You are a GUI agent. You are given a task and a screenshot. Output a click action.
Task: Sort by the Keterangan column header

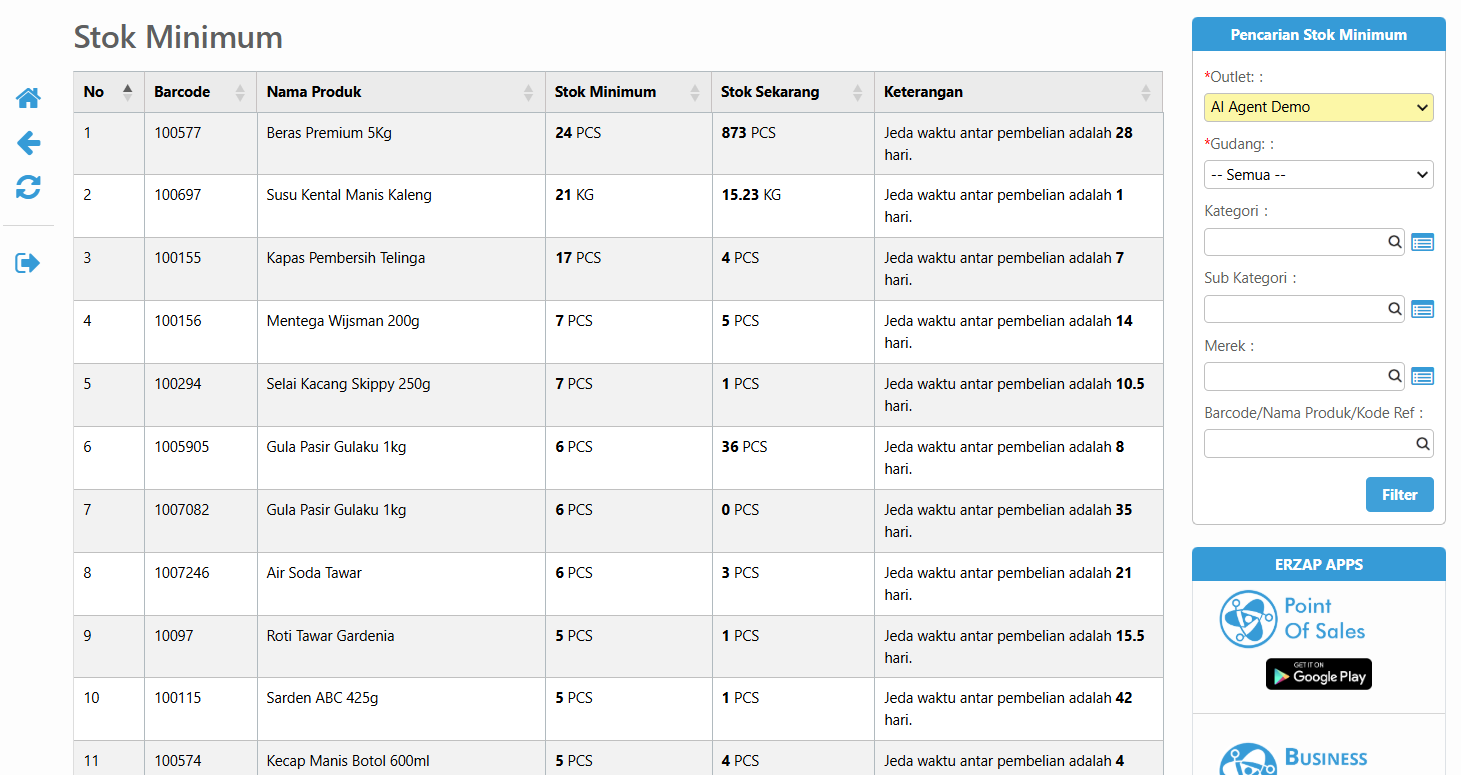(1017, 92)
